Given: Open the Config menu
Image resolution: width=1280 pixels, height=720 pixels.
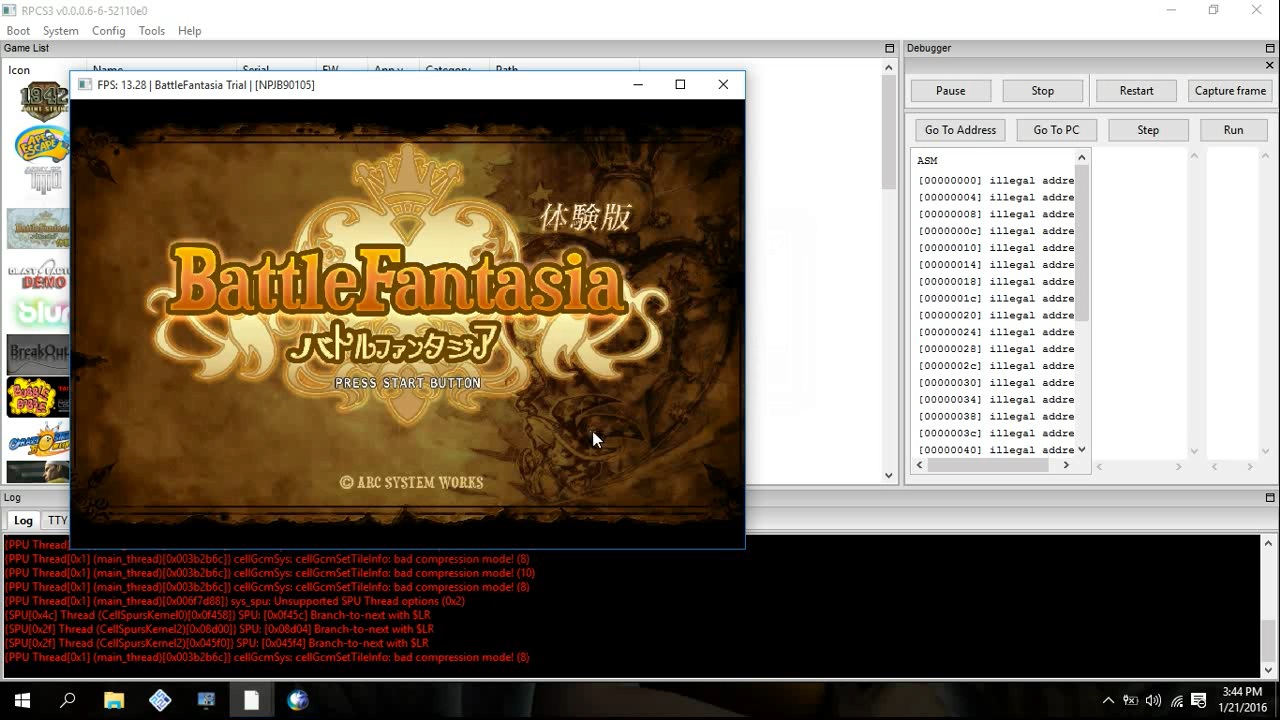Looking at the screenshot, I should 108,31.
